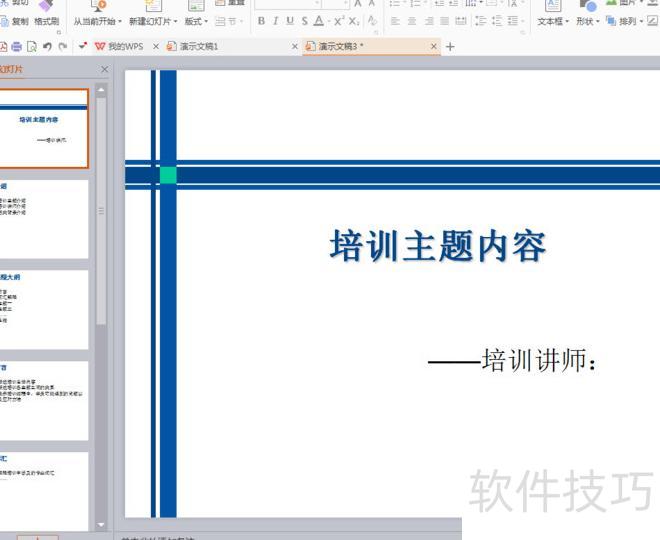Image resolution: width=660 pixels, height=540 pixels.
Task: Click the subtitle ——培训讲师：
Action: (513, 361)
